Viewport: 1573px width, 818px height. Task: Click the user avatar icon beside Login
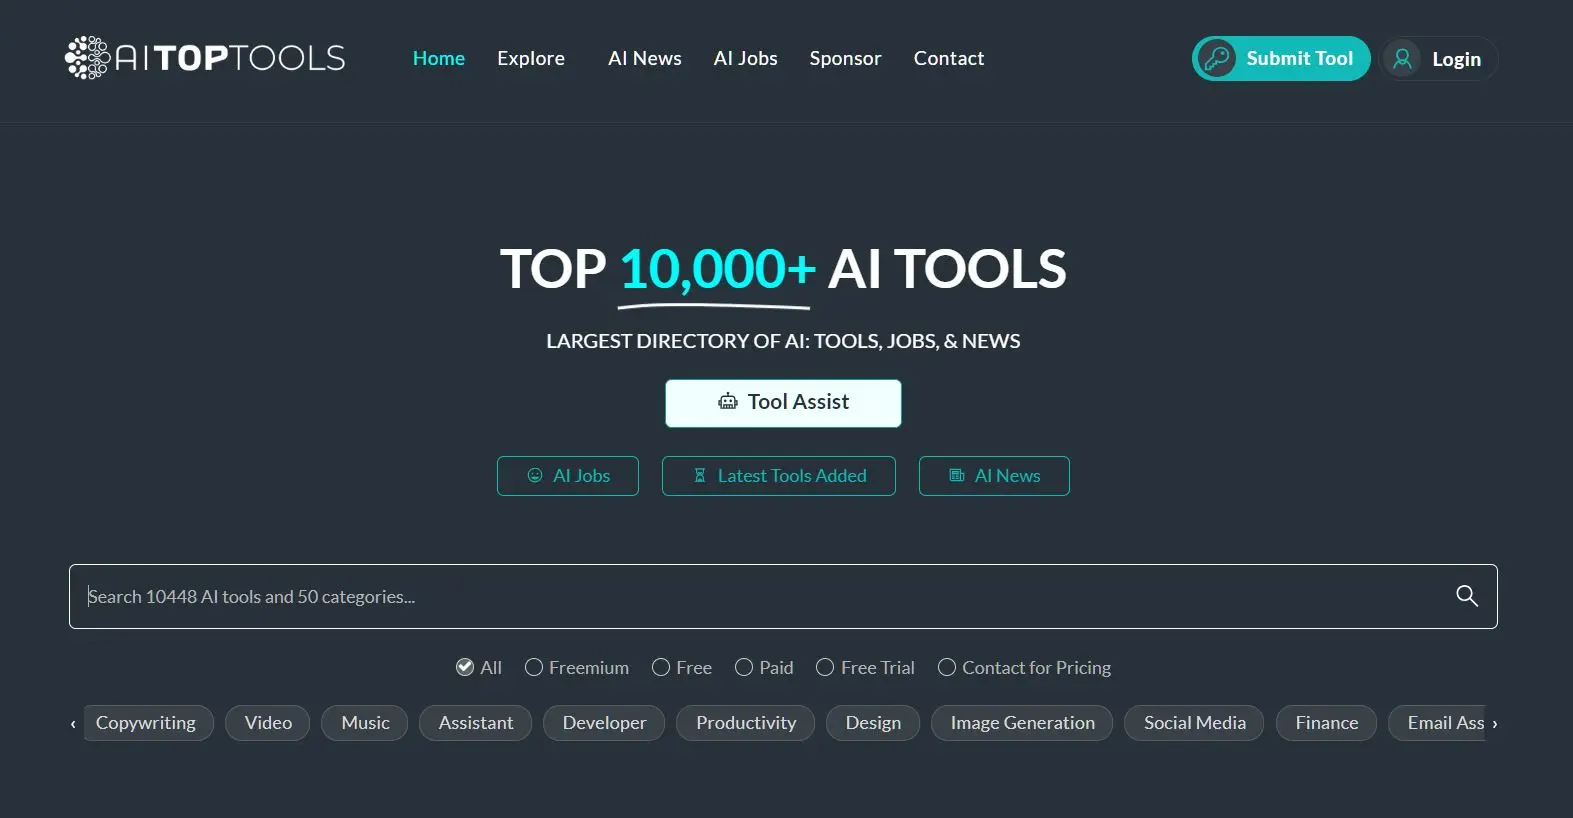[1403, 58]
